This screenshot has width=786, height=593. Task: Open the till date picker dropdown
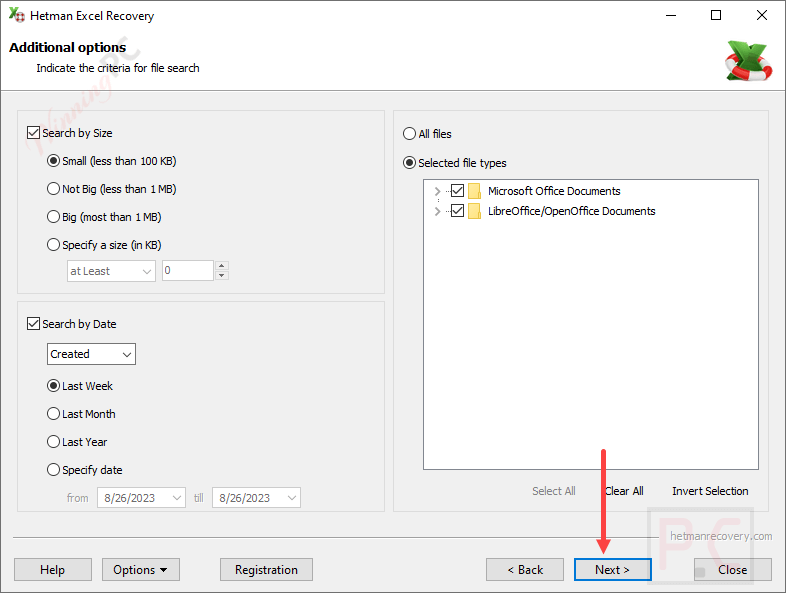(292, 498)
